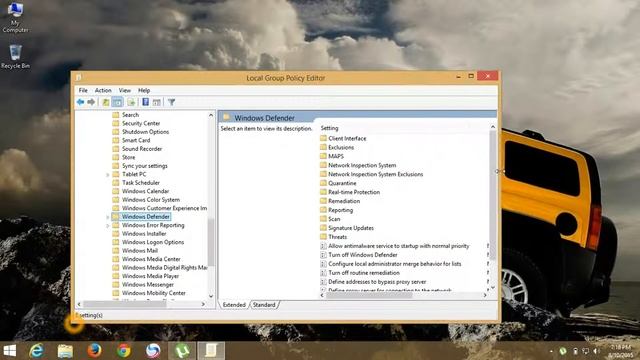Select Windows Logon Options folder
Viewport: 640px width, 360px height.
click(153, 242)
